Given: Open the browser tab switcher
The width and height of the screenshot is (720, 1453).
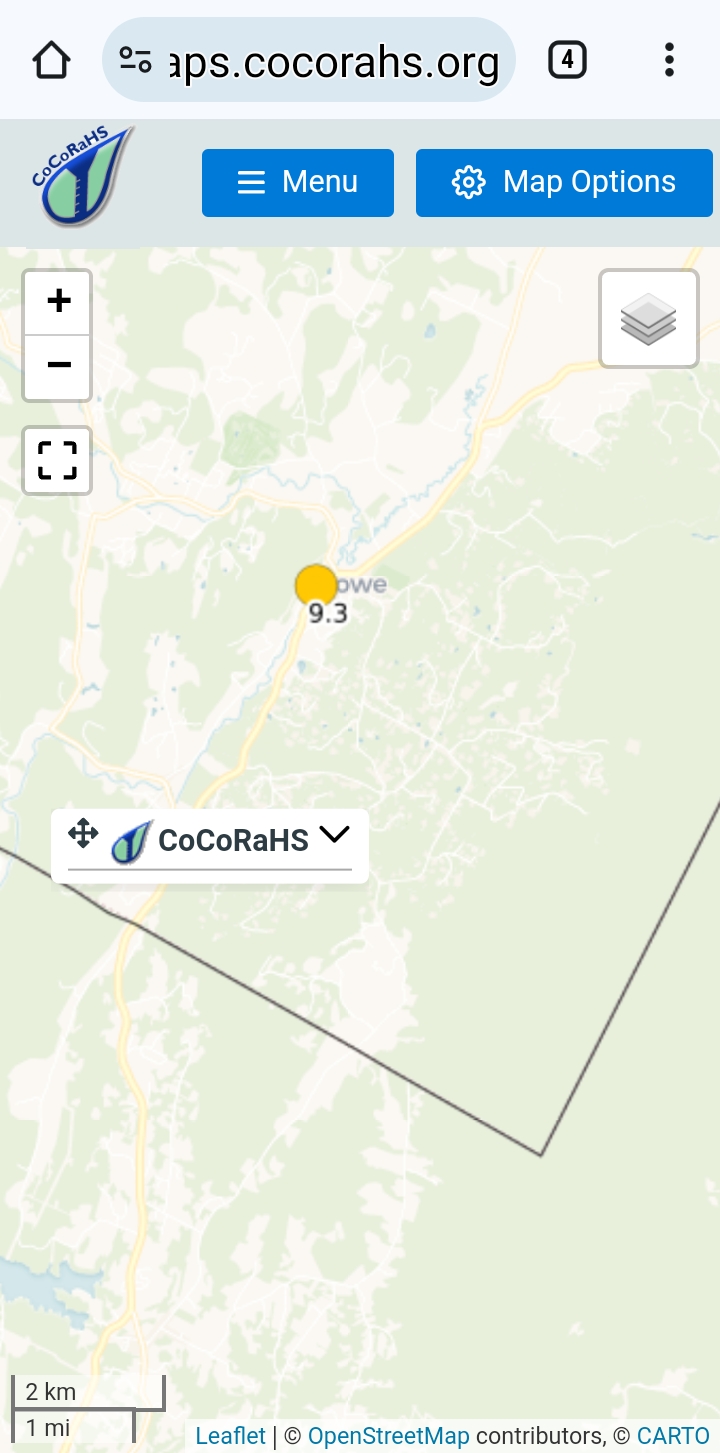Looking at the screenshot, I should 567,60.
